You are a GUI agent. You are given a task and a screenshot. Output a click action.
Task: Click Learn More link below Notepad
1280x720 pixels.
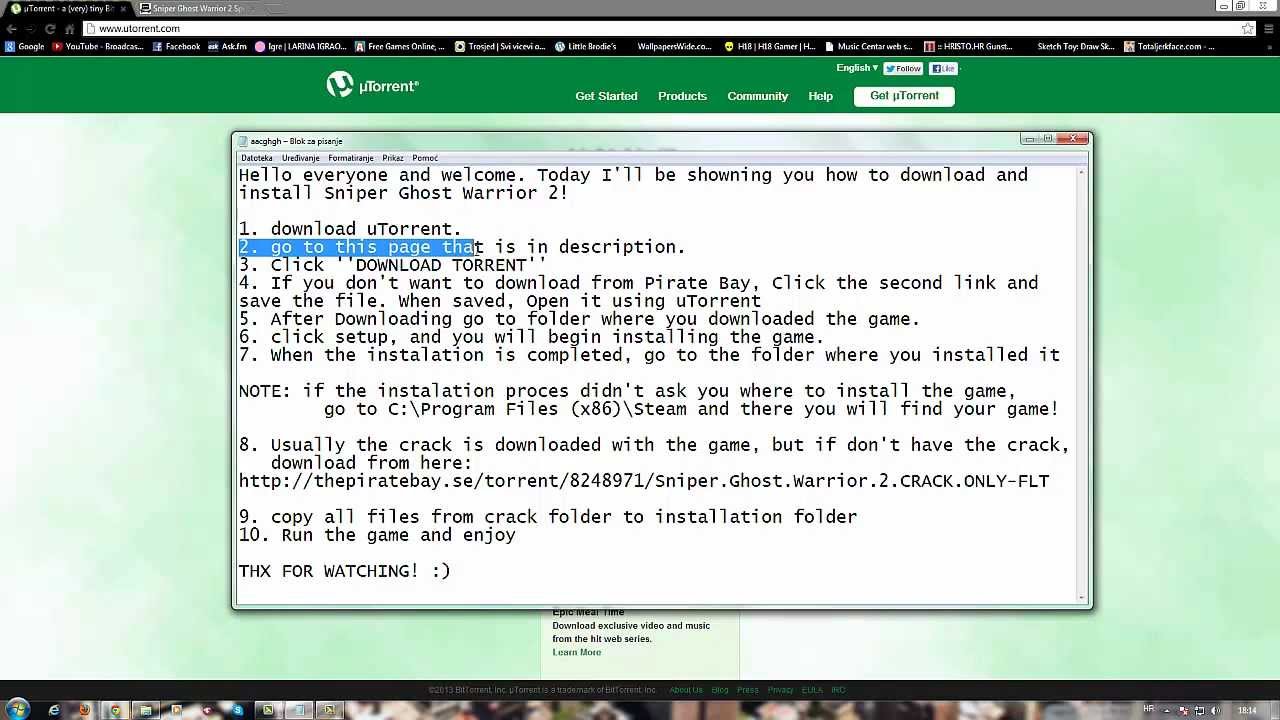[x=577, y=652]
